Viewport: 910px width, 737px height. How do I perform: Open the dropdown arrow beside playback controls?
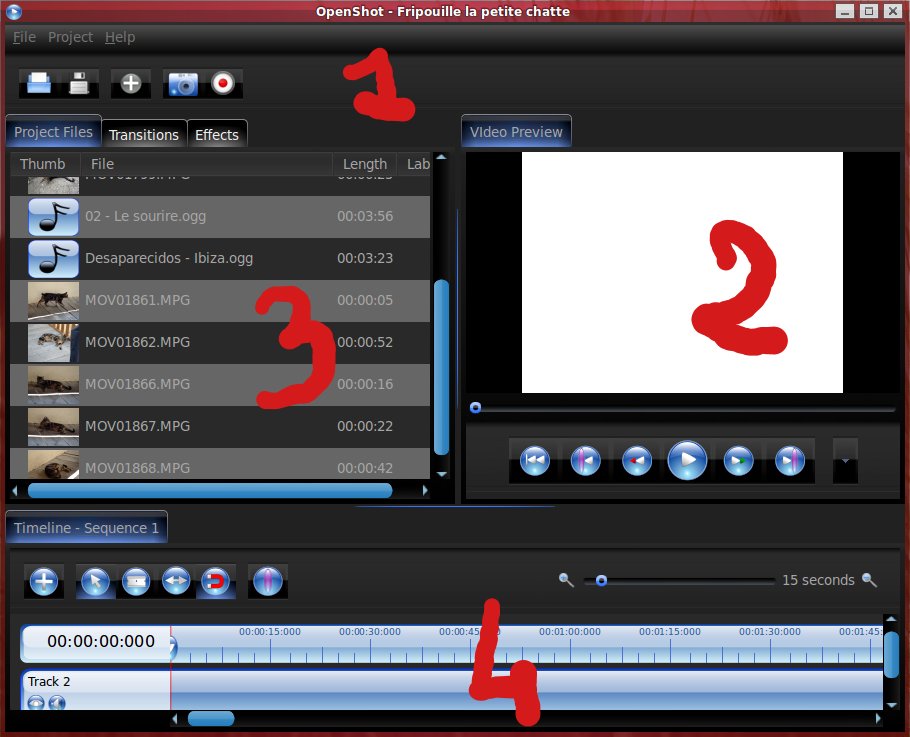point(845,461)
